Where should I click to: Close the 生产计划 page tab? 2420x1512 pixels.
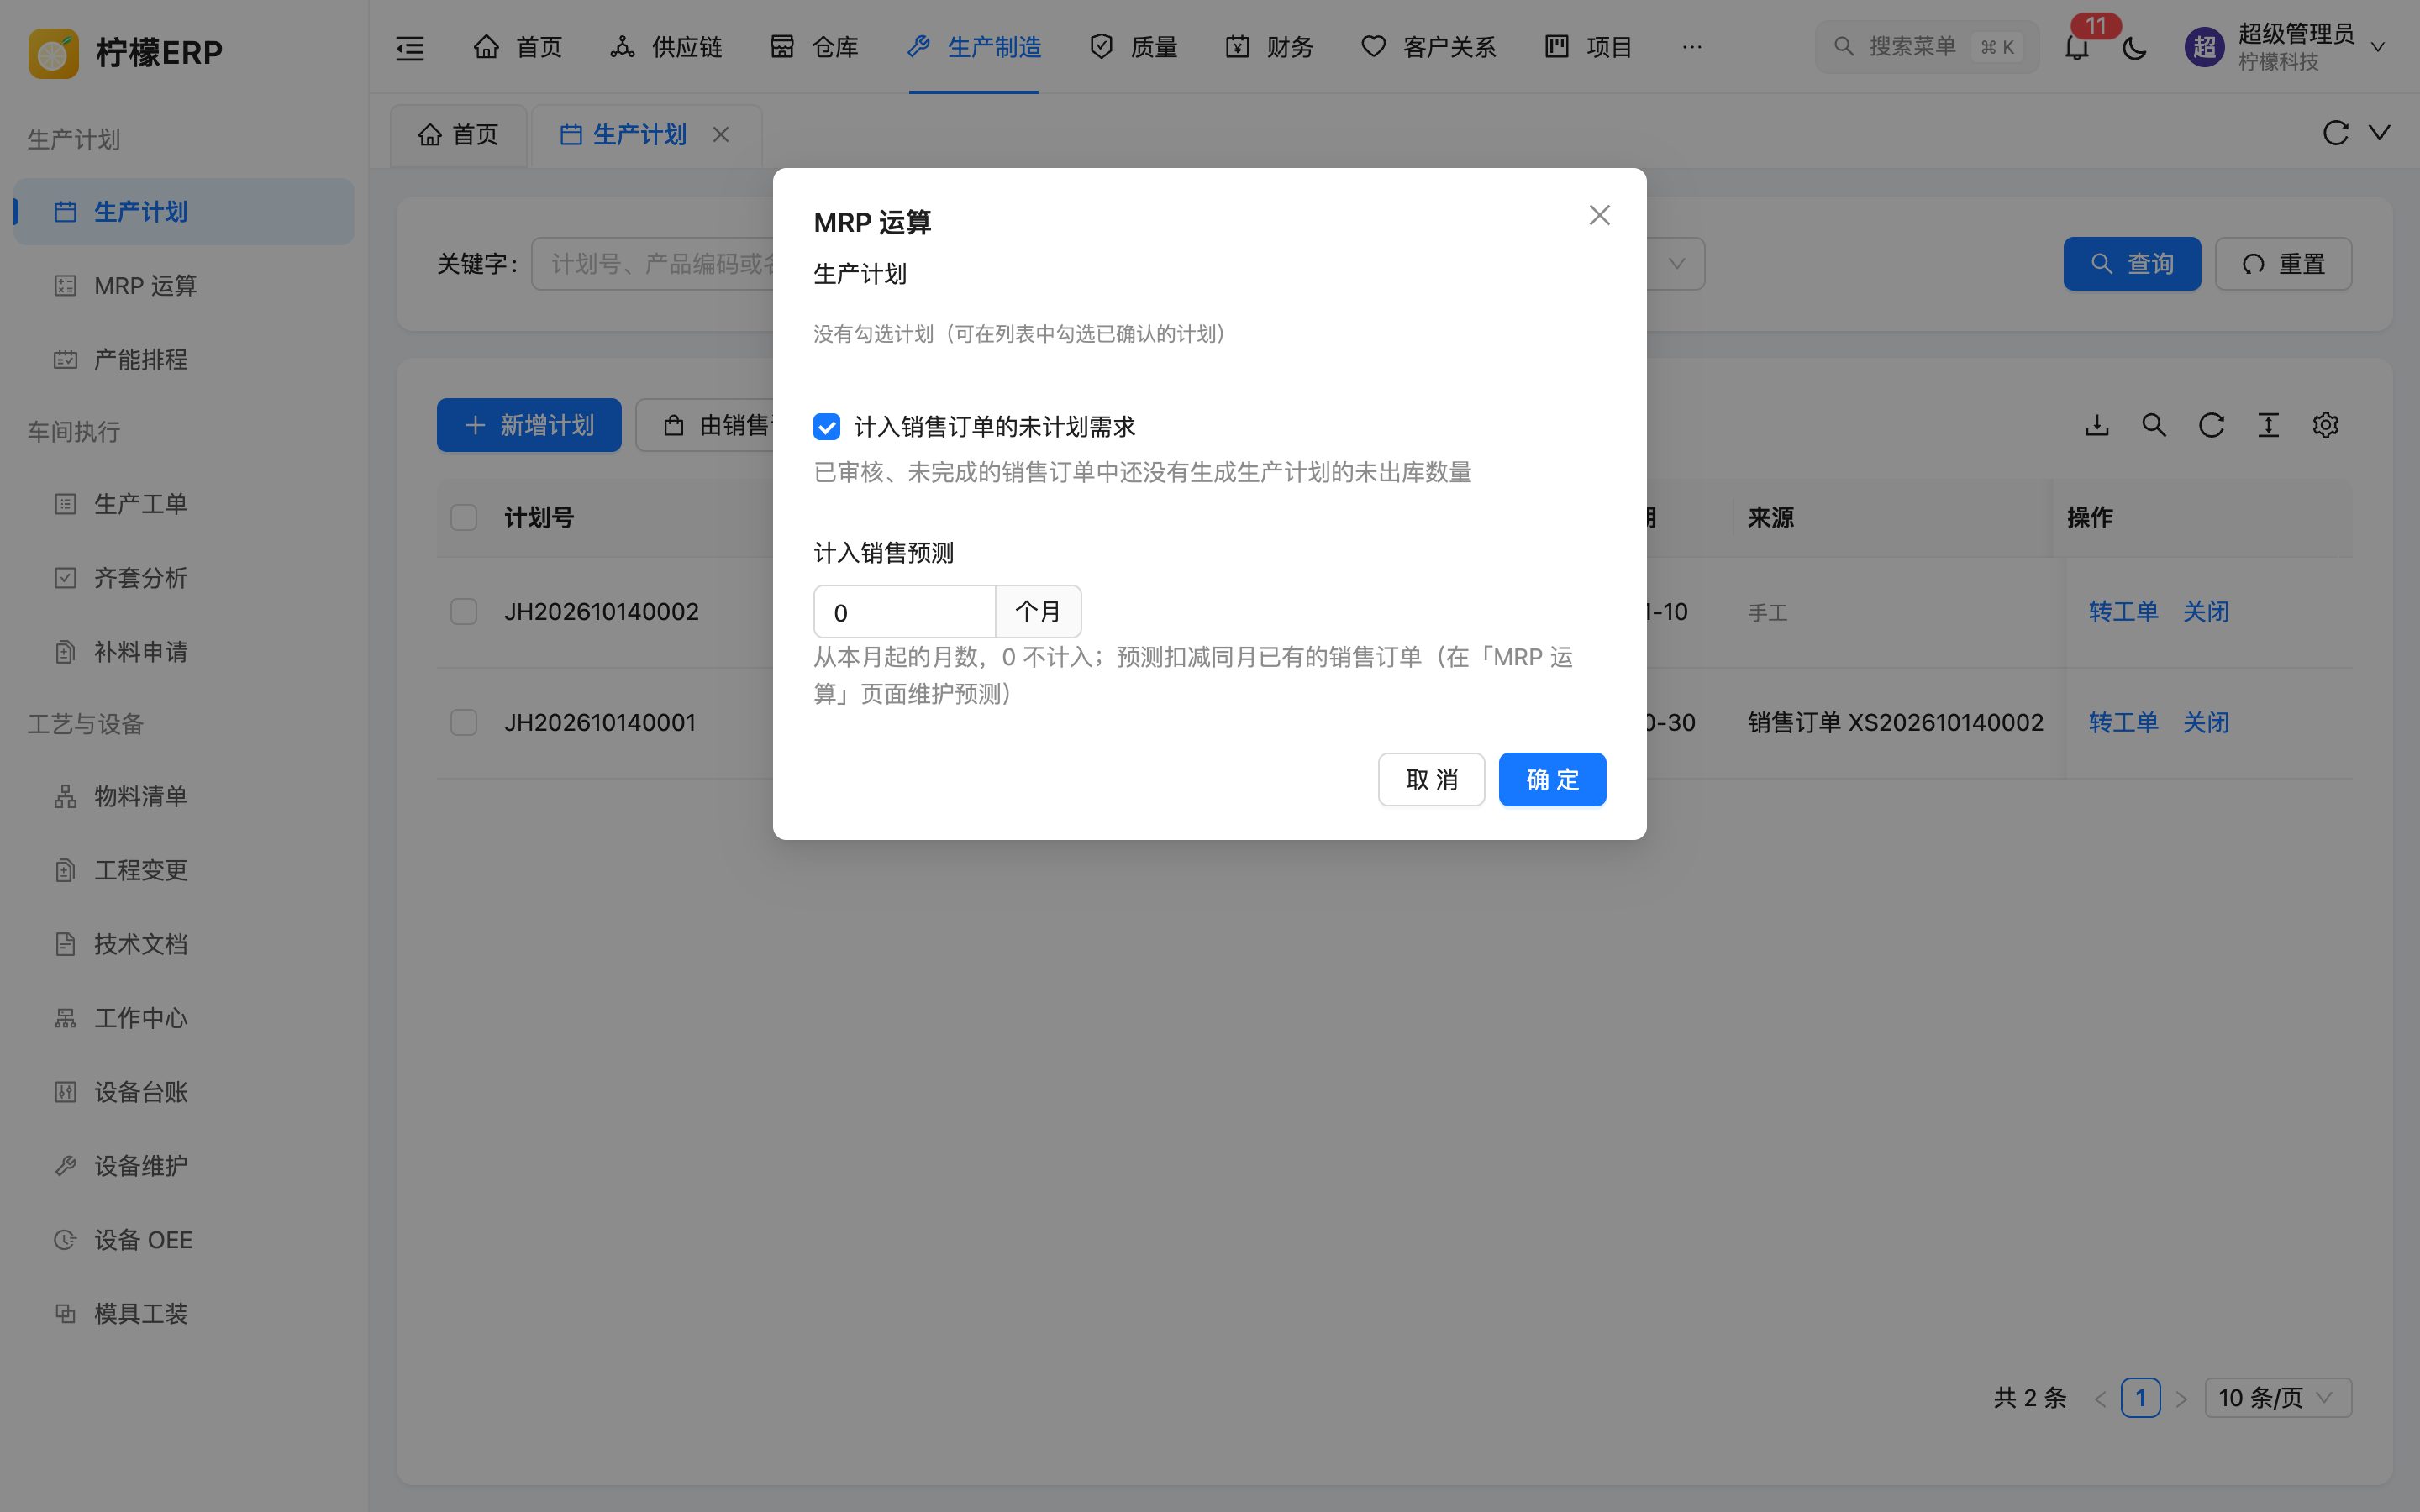[x=720, y=134]
